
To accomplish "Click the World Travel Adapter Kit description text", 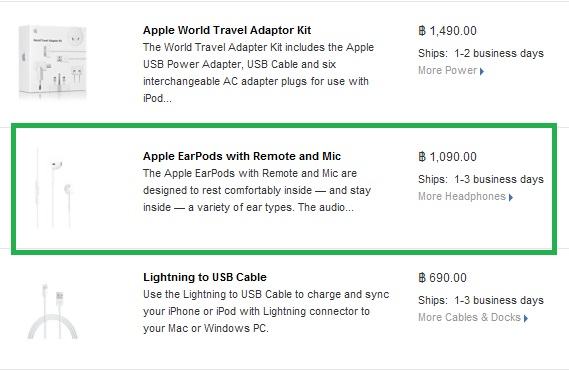I will coord(258,73).
